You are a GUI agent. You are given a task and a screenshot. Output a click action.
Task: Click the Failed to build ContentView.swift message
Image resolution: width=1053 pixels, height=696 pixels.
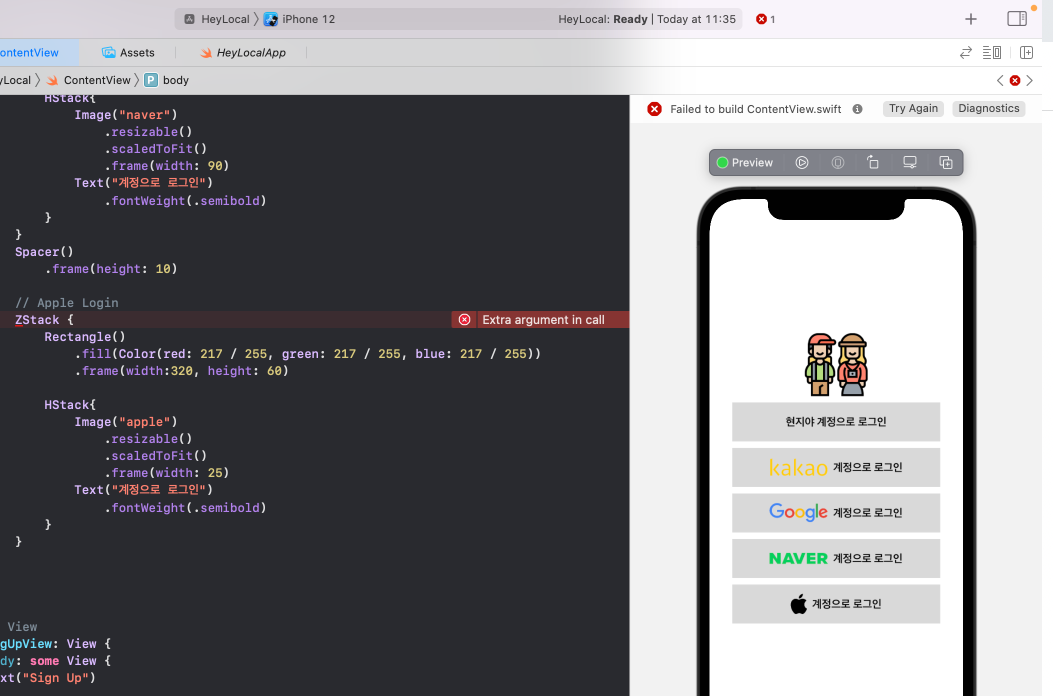pos(756,109)
